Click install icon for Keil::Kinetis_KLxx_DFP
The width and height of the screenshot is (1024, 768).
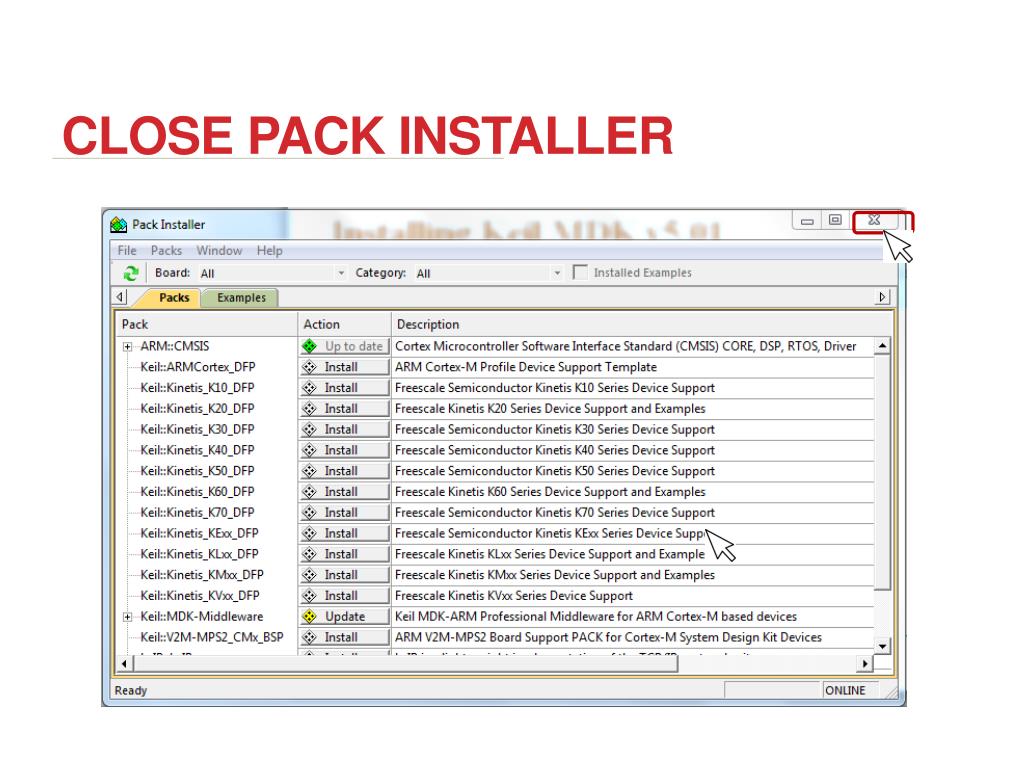(x=310, y=554)
